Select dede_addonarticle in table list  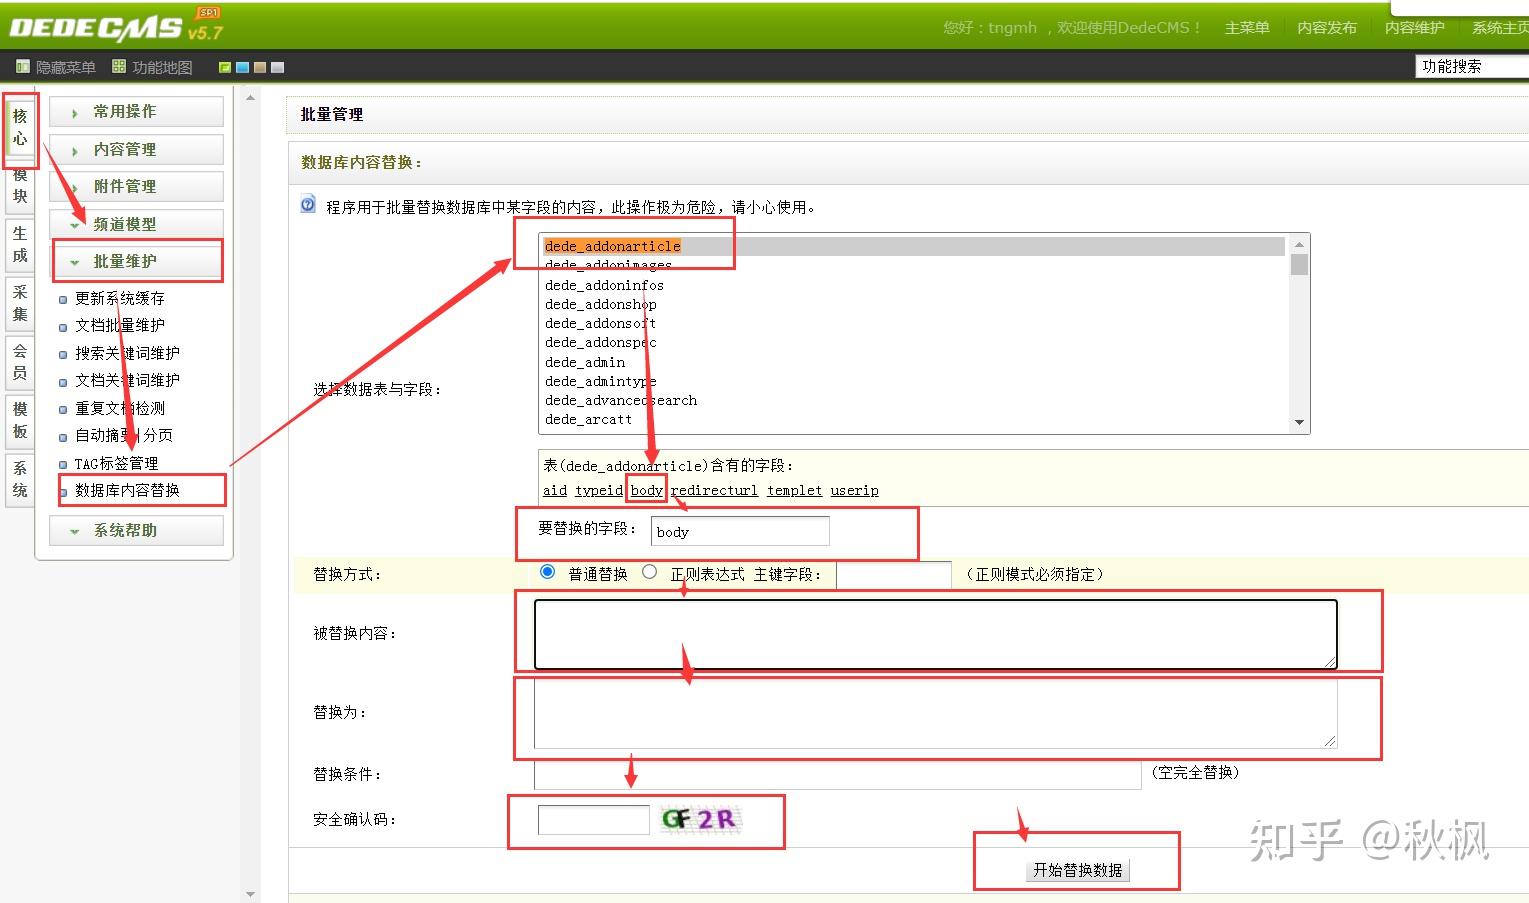[913, 246]
